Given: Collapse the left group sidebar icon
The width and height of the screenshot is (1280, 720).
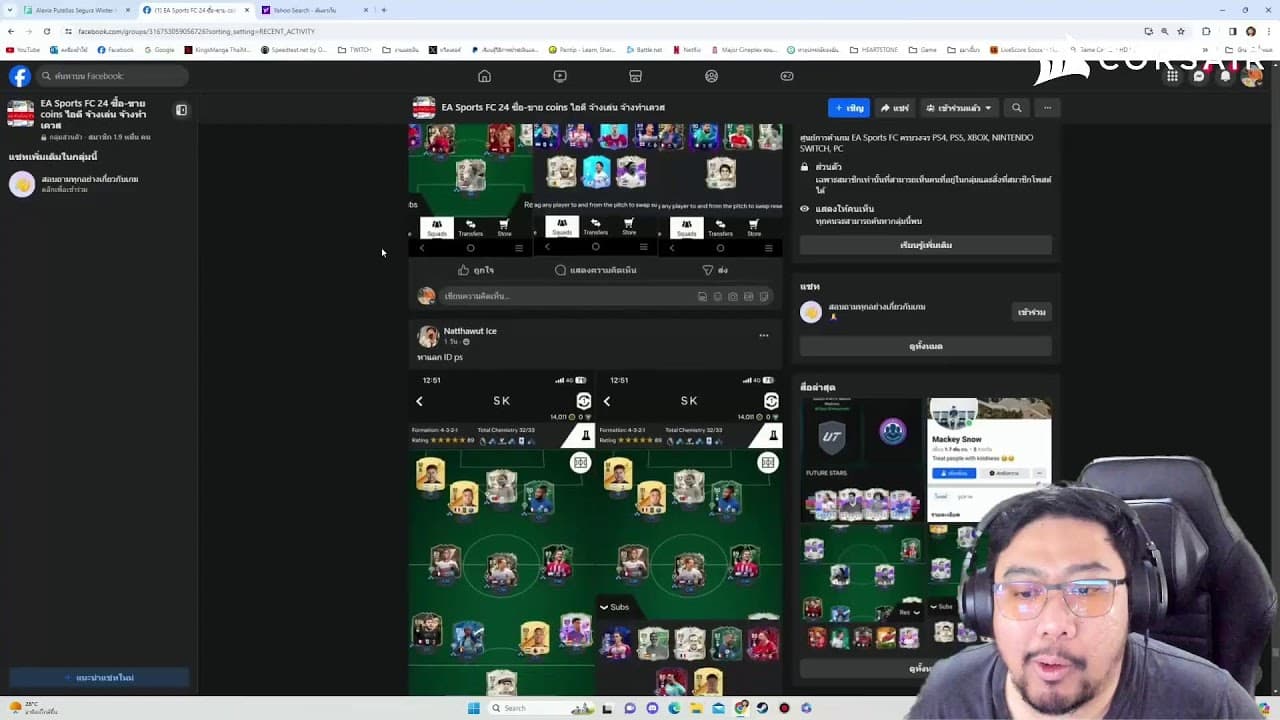Looking at the screenshot, I should point(181,110).
